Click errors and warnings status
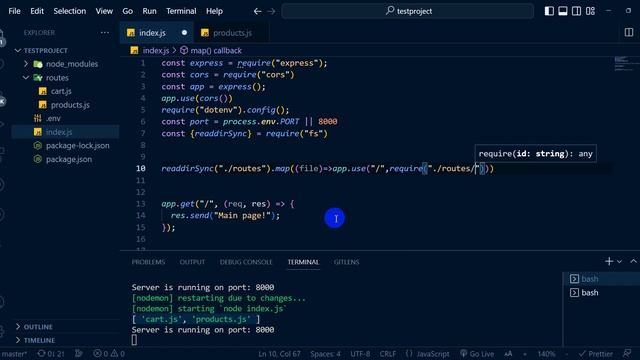 [109, 354]
